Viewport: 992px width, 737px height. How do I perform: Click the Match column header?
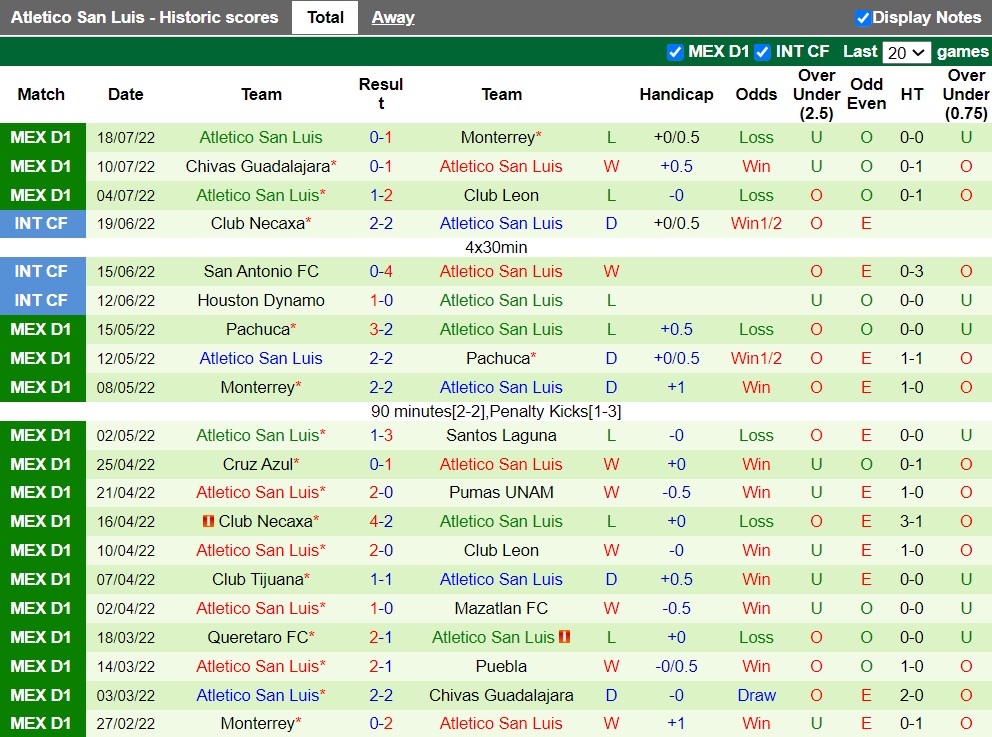41,94
